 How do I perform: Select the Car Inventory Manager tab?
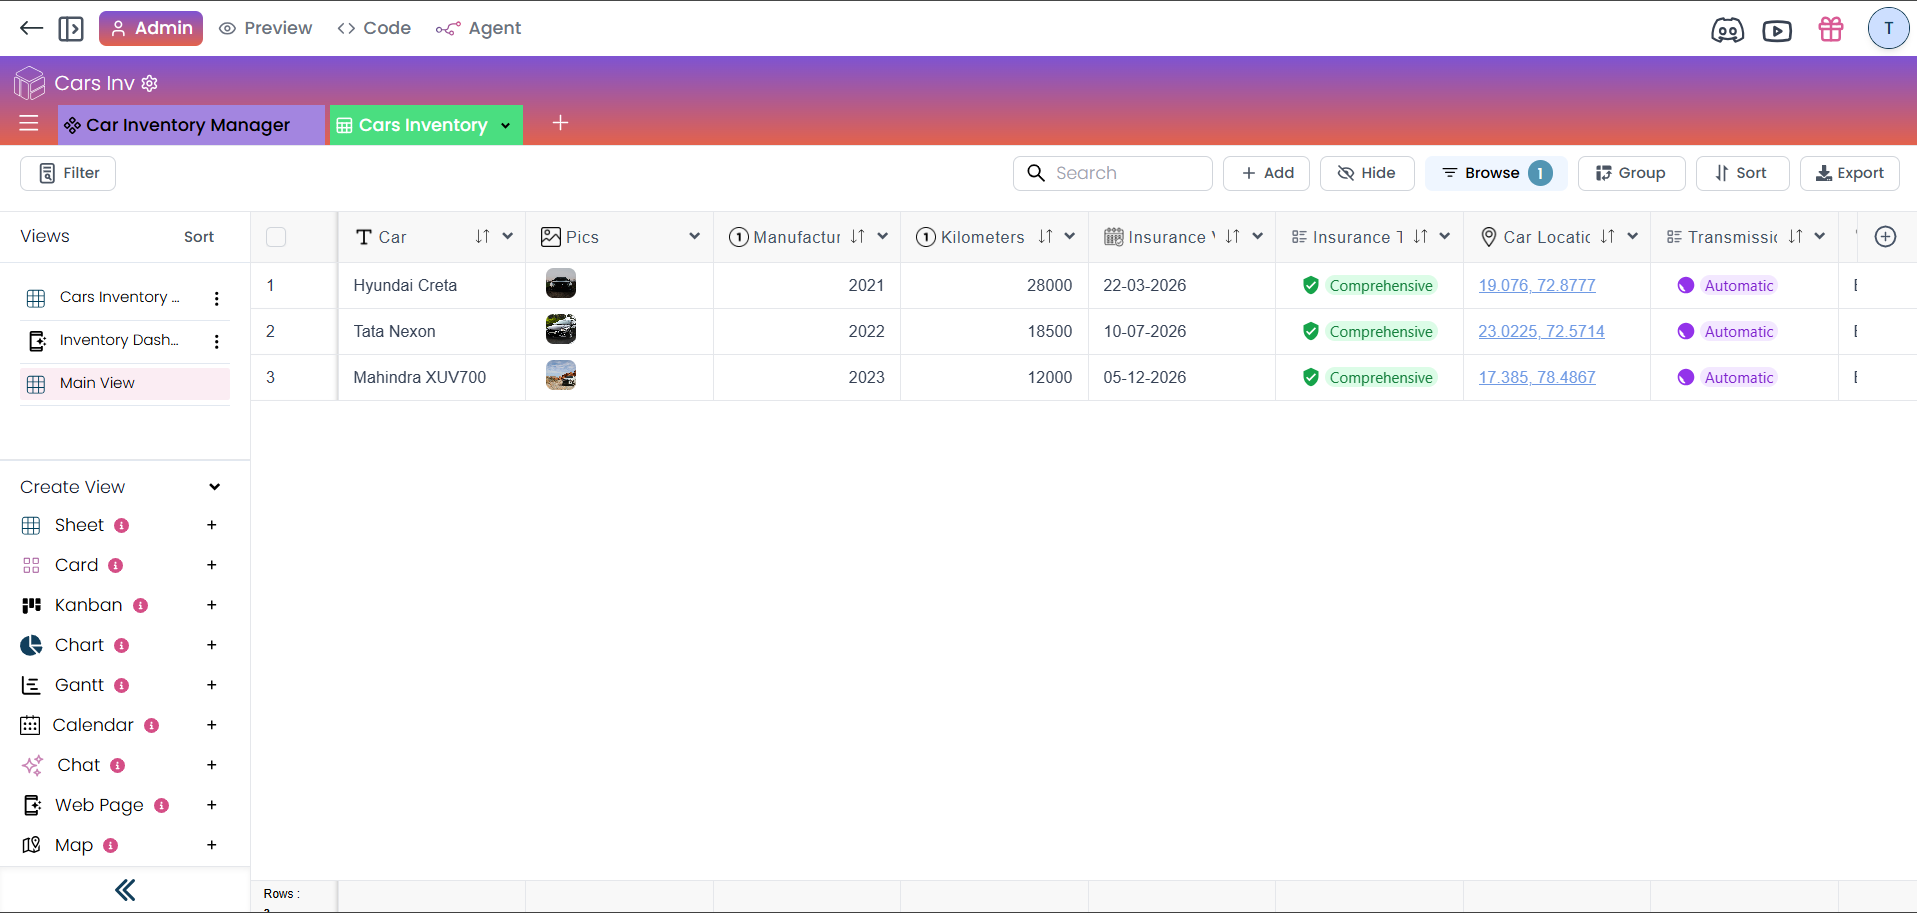[188, 125]
